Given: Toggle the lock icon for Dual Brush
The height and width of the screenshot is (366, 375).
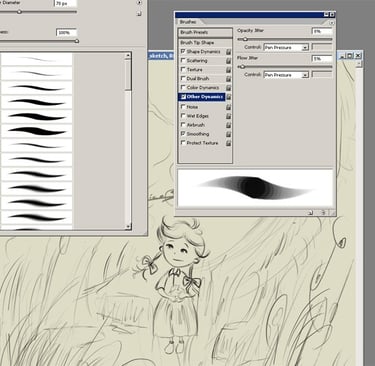Looking at the screenshot, I should (228, 79).
